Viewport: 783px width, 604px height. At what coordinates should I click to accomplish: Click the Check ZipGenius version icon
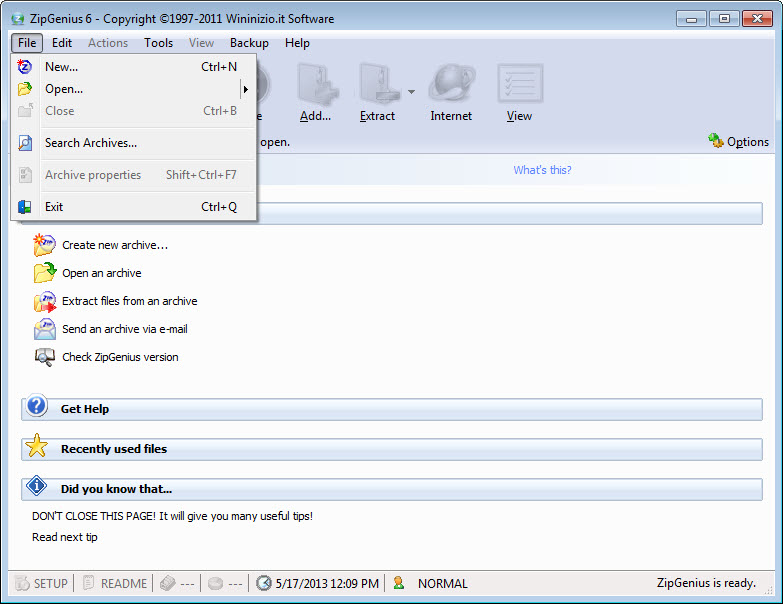pyautogui.click(x=44, y=357)
